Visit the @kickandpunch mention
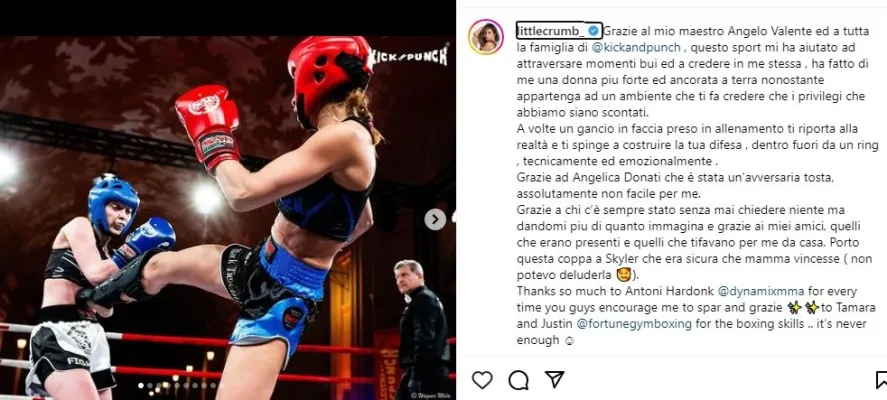Image resolution: width=887 pixels, height=400 pixels. coord(636,48)
